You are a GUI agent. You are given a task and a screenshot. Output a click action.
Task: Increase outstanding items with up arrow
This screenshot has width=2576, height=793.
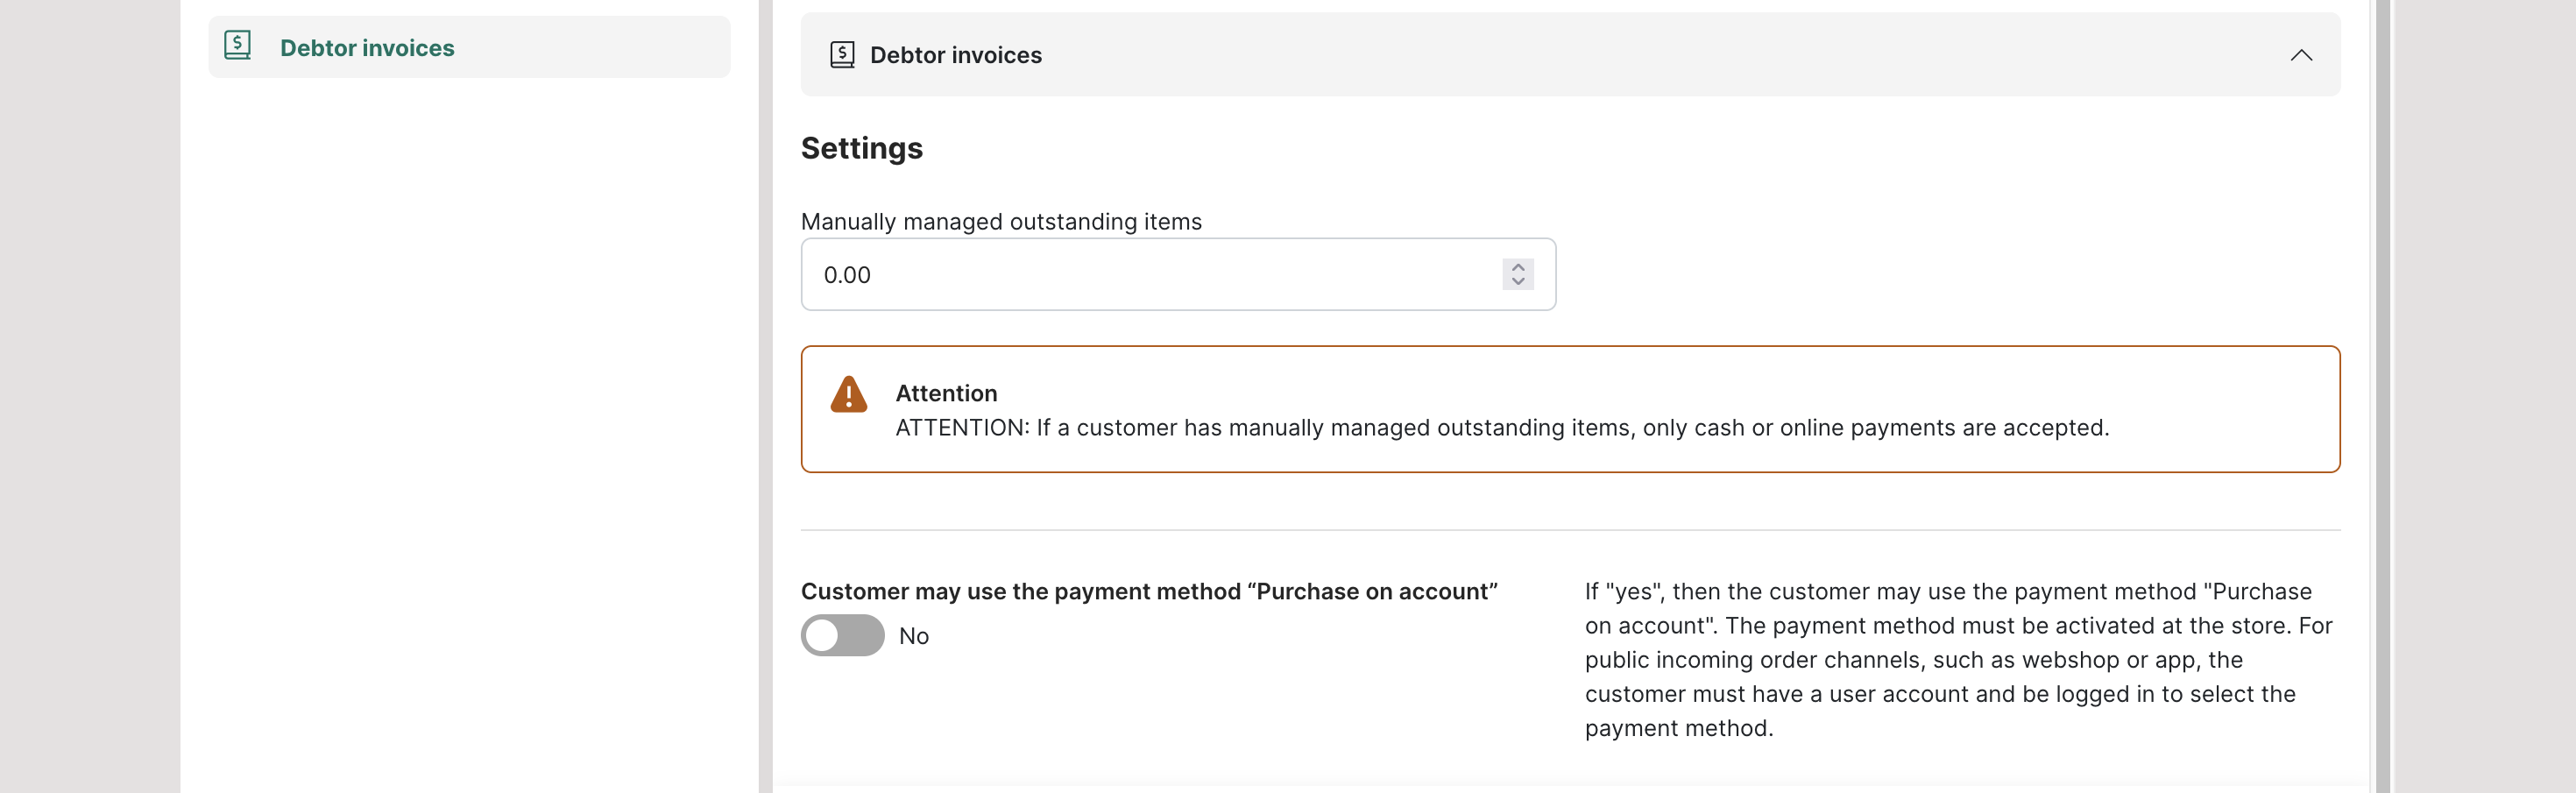click(1518, 266)
